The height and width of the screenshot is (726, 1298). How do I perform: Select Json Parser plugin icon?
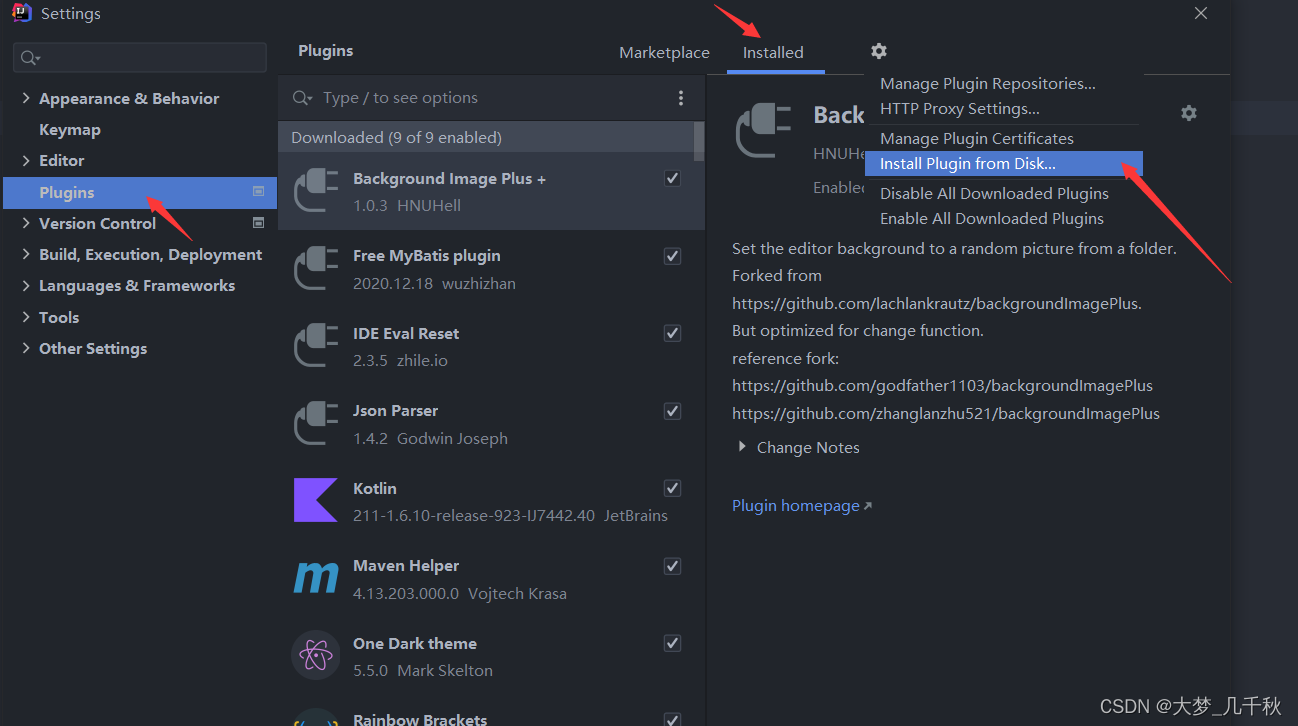(x=315, y=424)
